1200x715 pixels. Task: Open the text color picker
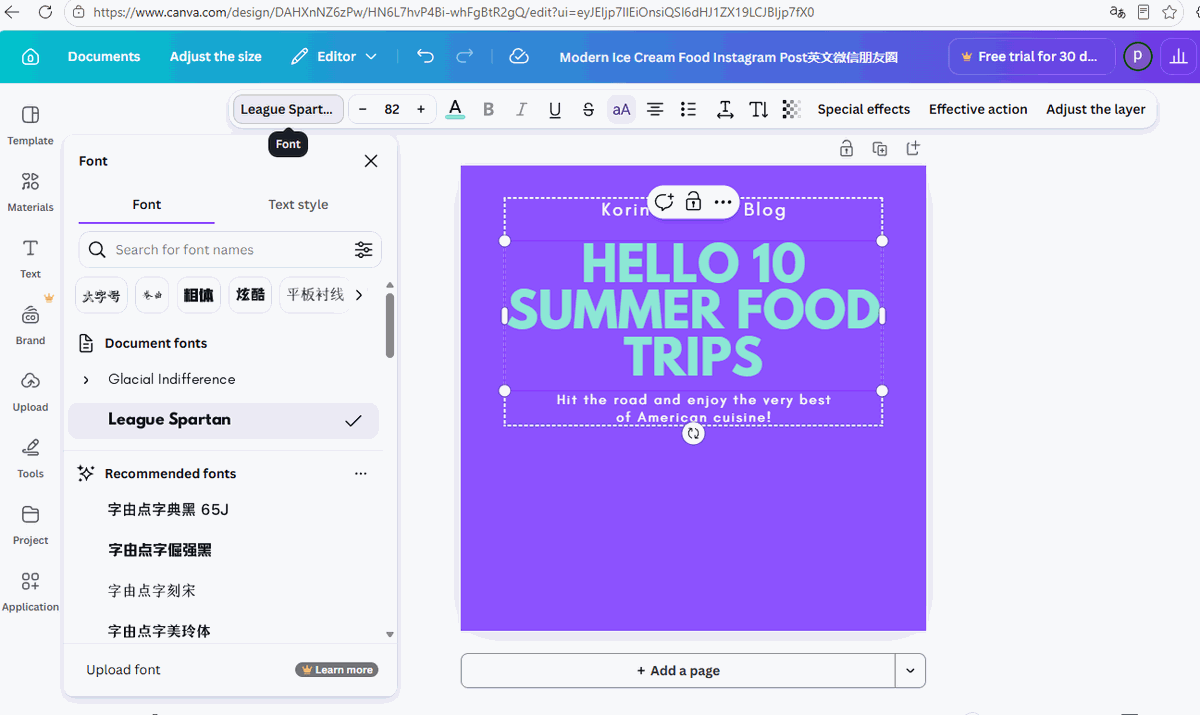(455, 109)
